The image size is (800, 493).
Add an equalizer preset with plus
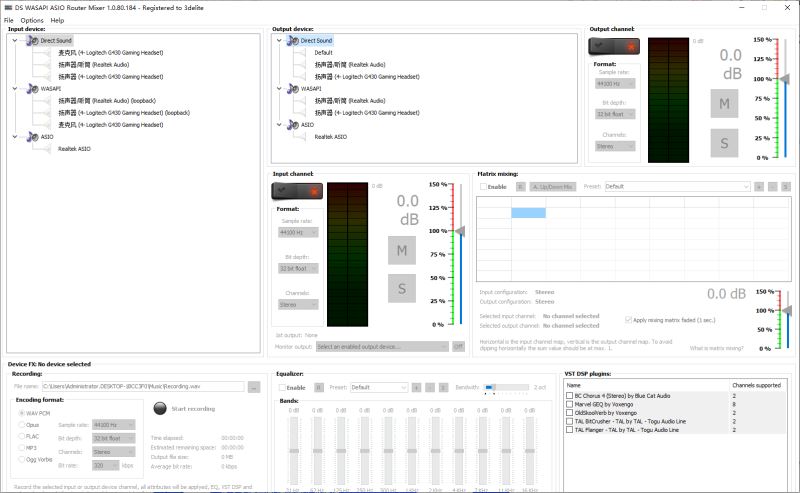(x=416, y=387)
